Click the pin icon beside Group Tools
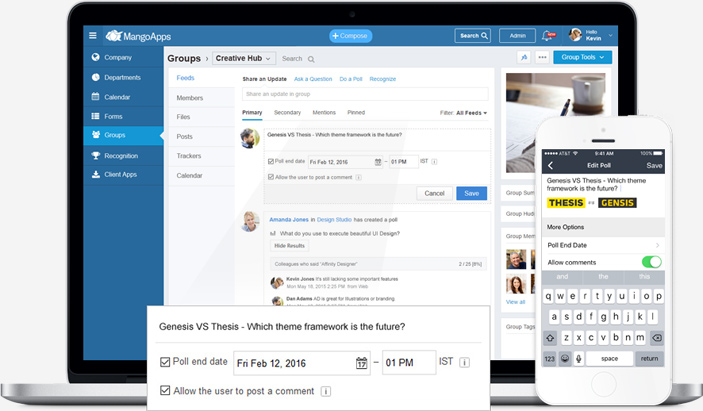The height and width of the screenshot is (411, 703). tap(524, 57)
